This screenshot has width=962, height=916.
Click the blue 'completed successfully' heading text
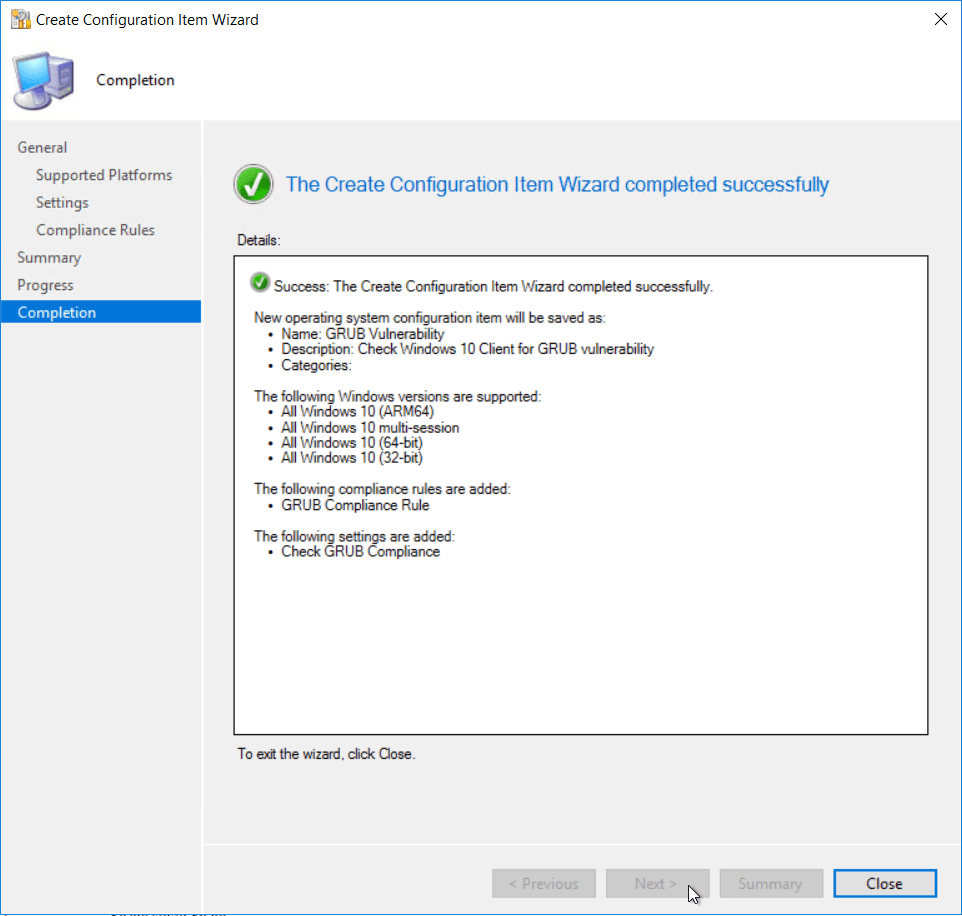[557, 185]
